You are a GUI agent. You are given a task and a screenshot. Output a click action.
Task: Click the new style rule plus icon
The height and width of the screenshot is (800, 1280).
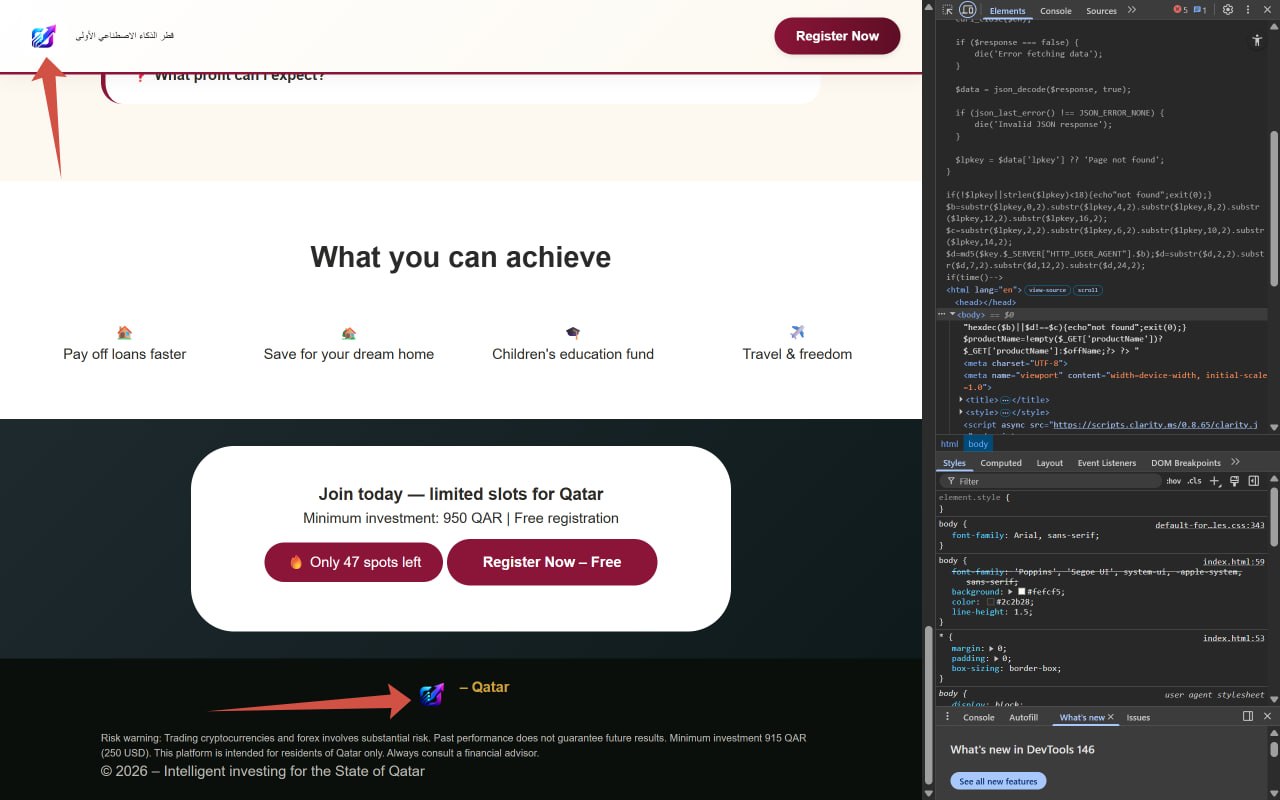click(1215, 481)
